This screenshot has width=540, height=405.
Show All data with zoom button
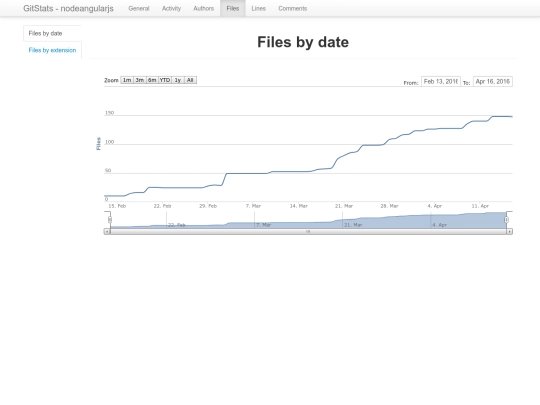pyautogui.click(x=190, y=80)
